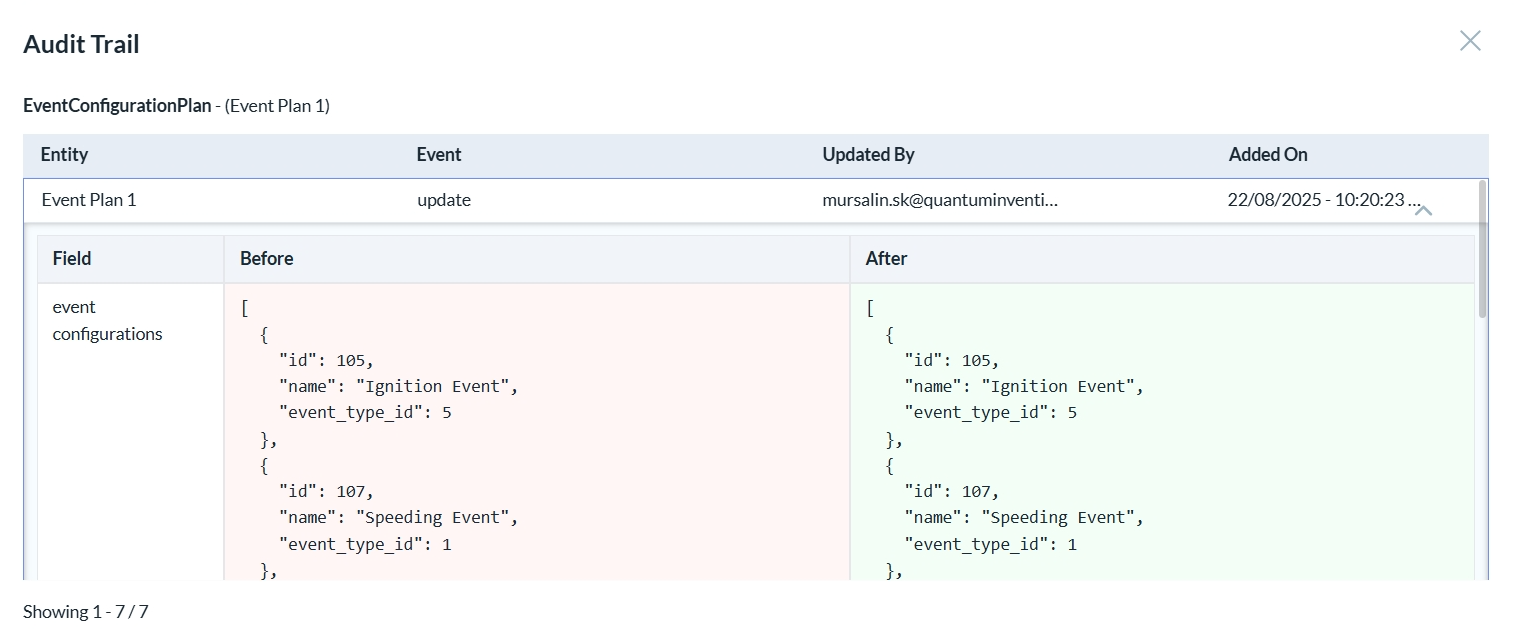Click the Showing 1 - 7 / 7 text
1517x641 pixels.
86,612
